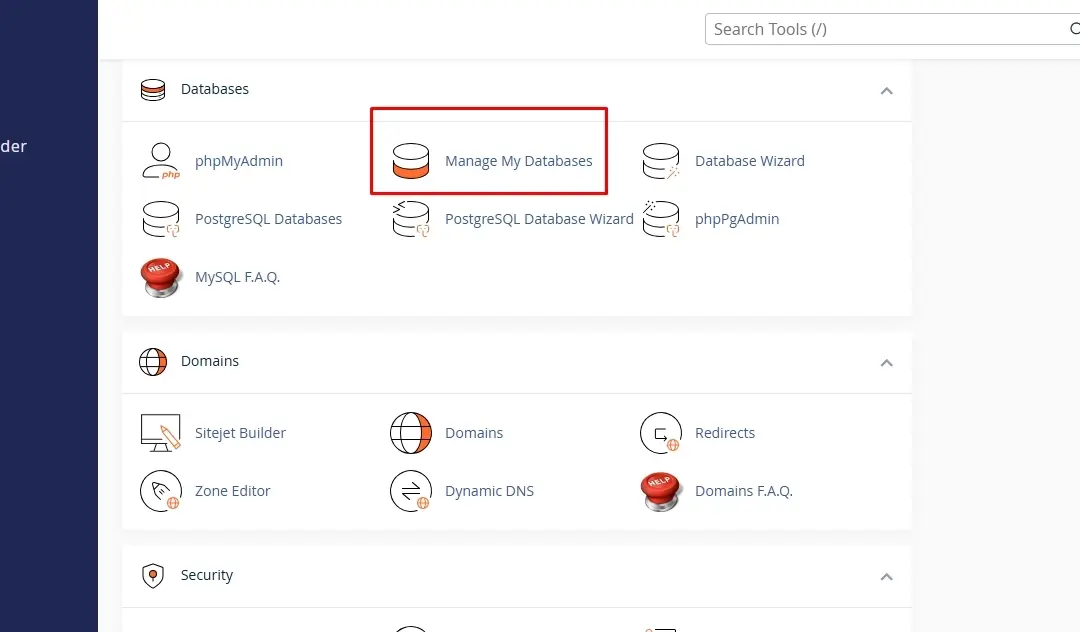The height and width of the screenshot is (632, 1080).
Task: Follow the Zone Editor text link
Action: 233,491
